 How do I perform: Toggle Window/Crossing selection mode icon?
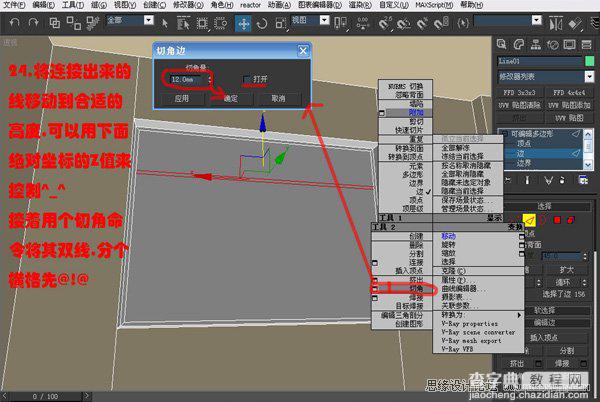point(221,23)
